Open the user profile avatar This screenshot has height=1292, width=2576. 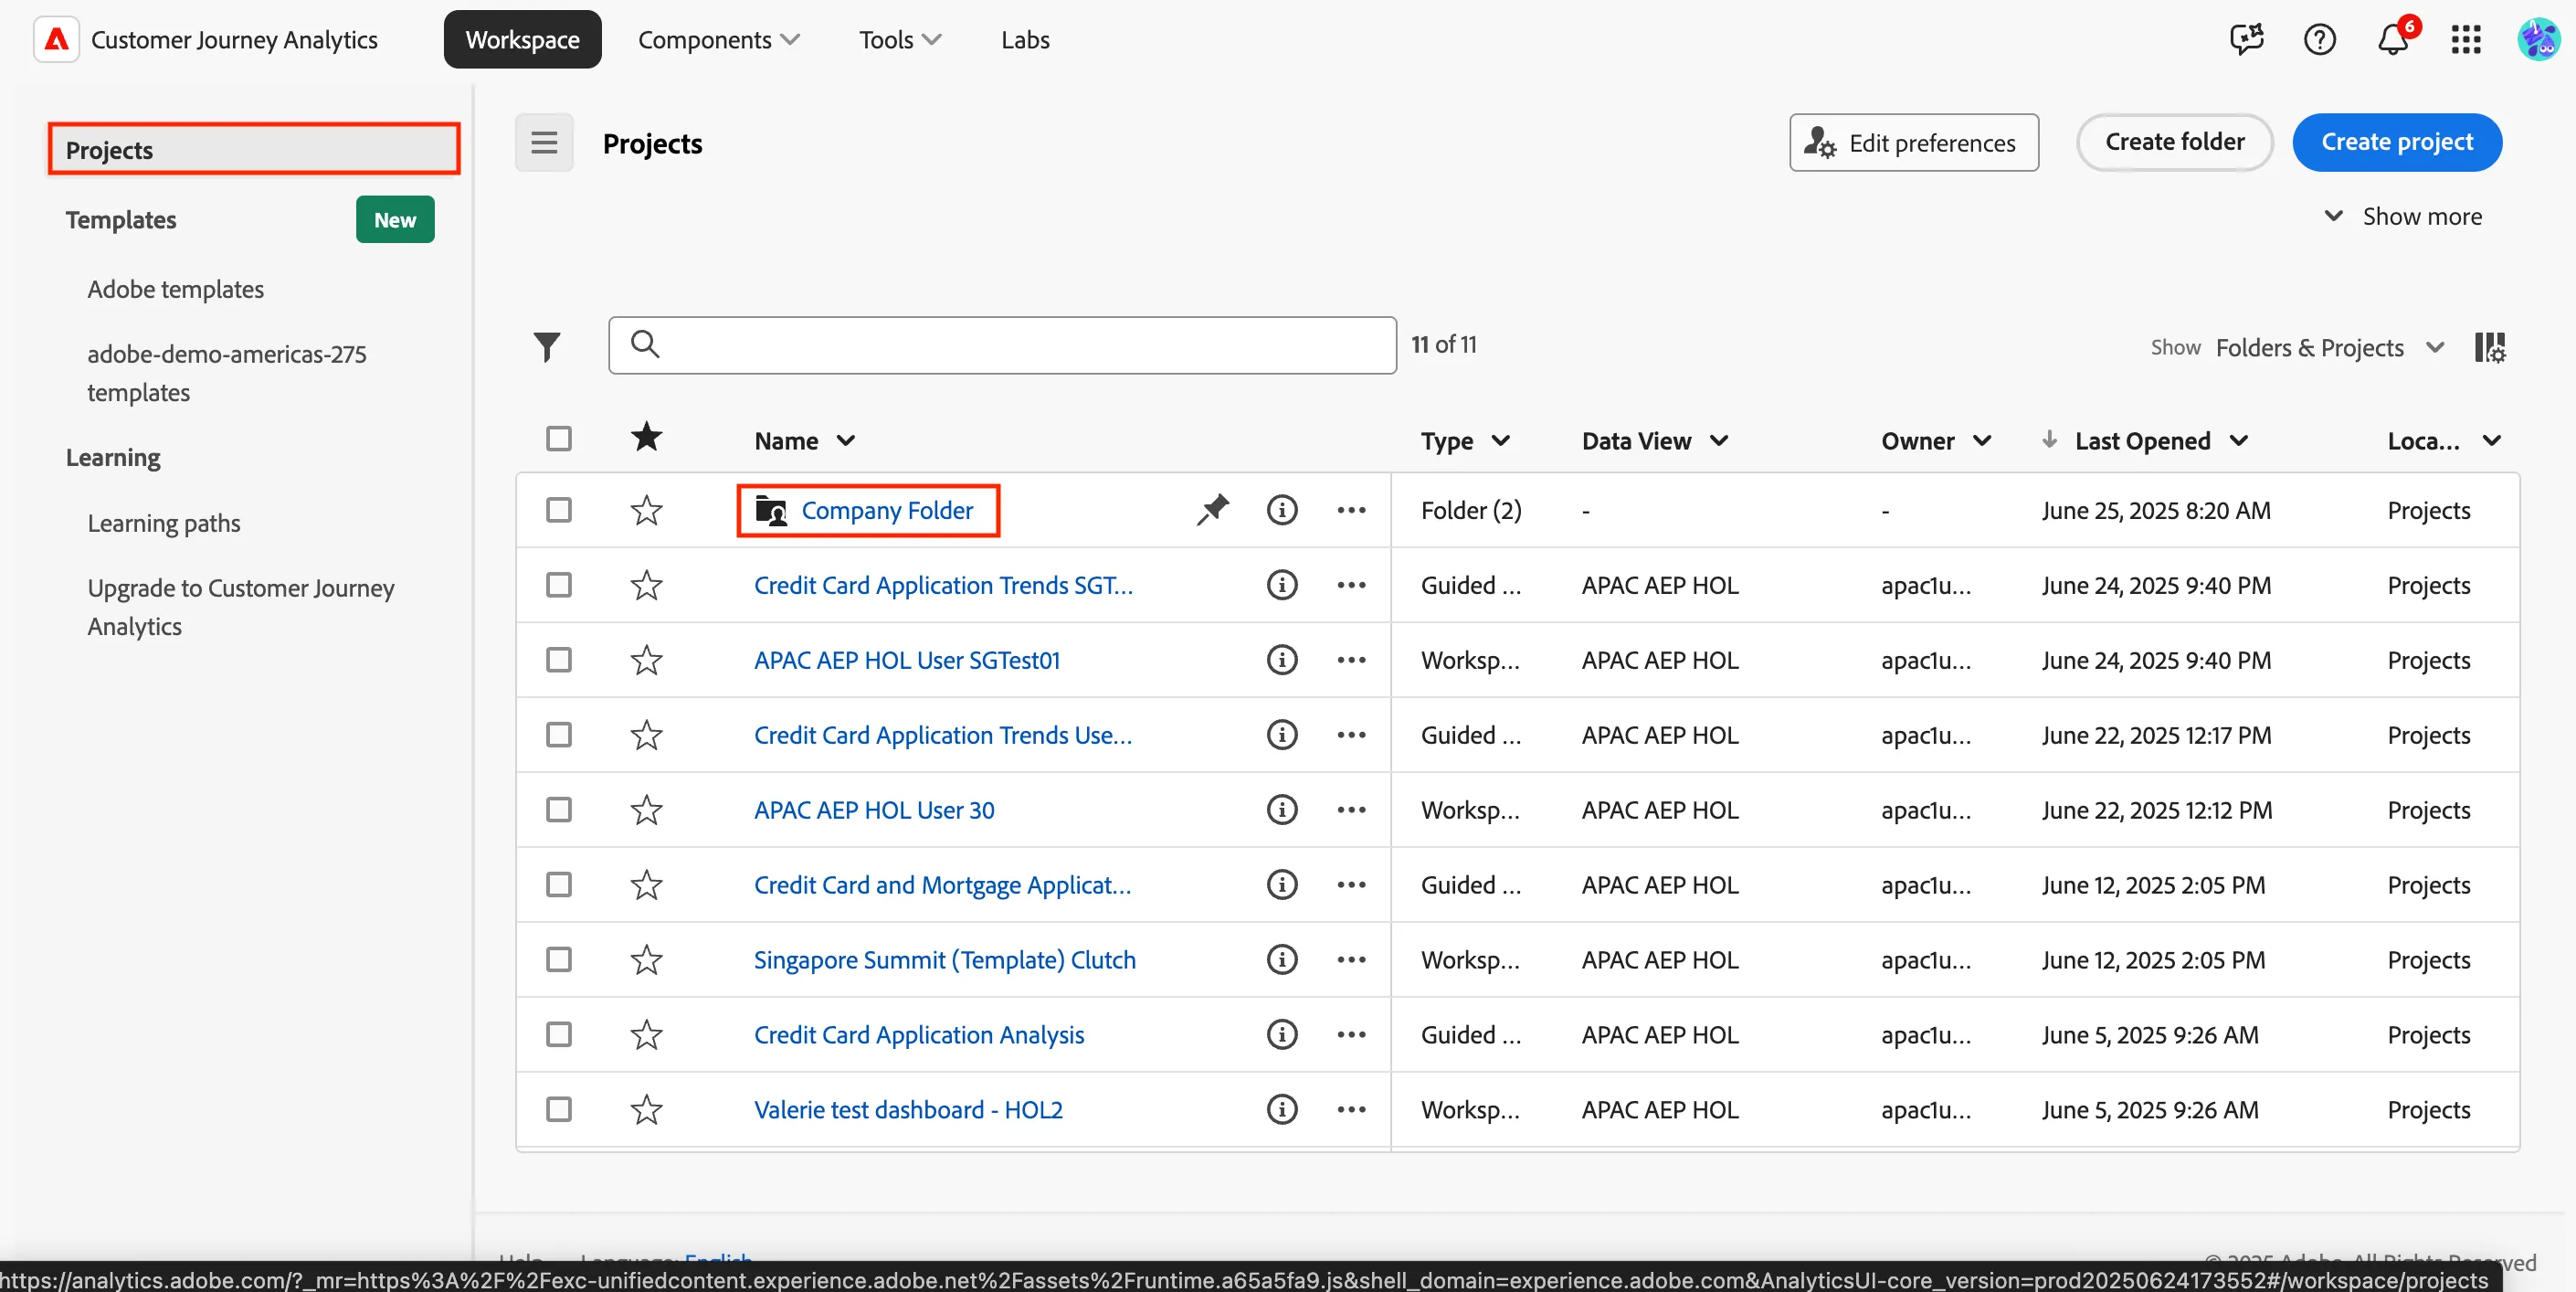click(2538, 40)
